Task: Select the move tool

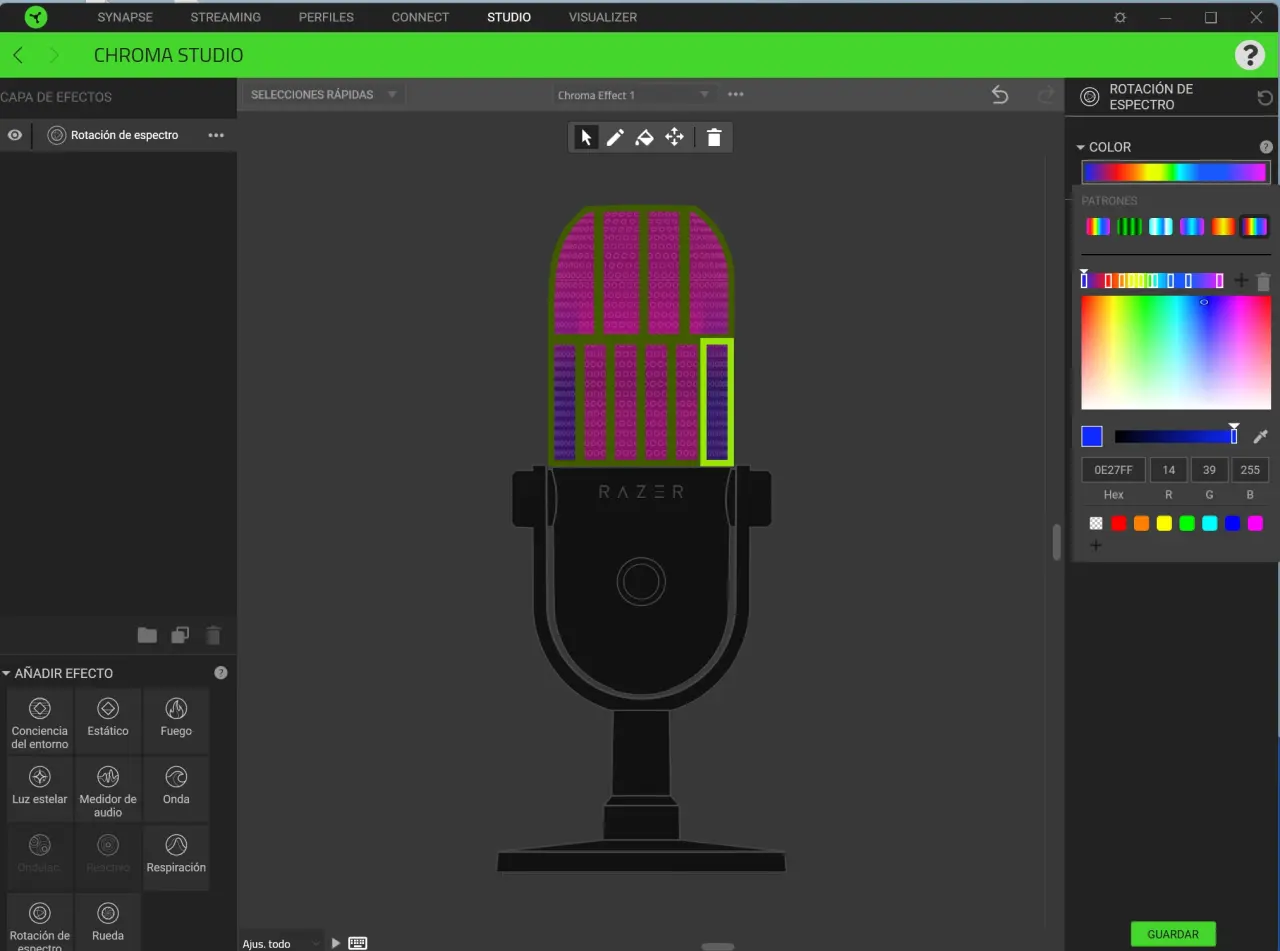Action: [x=675, y=137]
